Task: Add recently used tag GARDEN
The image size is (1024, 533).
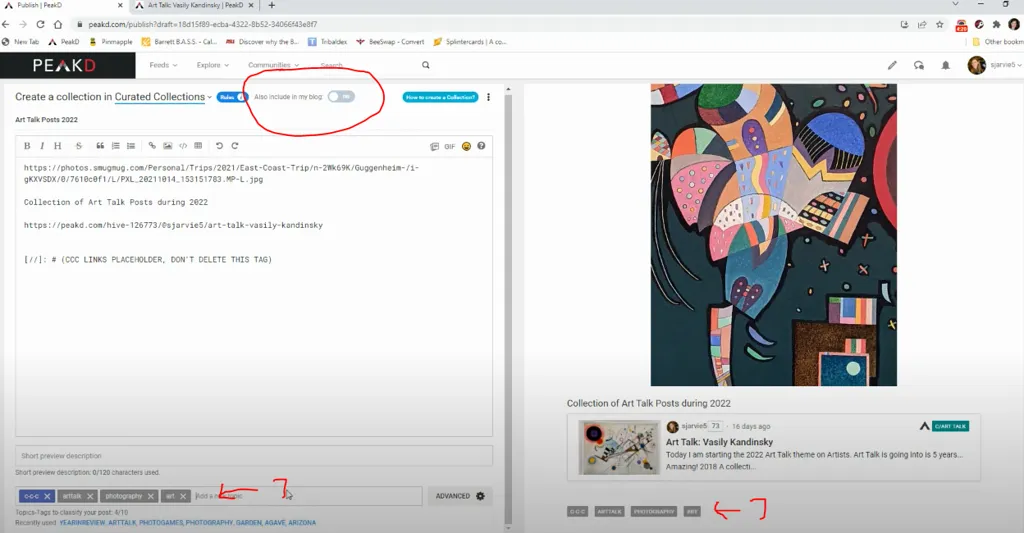Action: [249, 523]
